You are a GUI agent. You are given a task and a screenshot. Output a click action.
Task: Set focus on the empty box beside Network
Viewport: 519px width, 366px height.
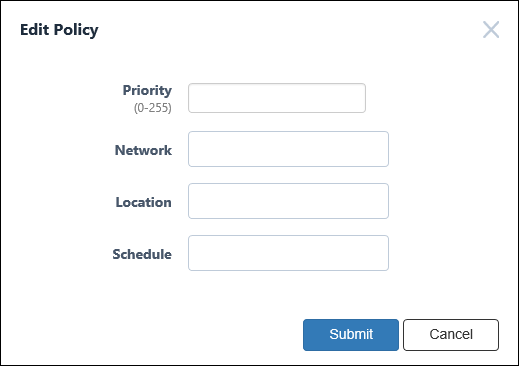288,149
